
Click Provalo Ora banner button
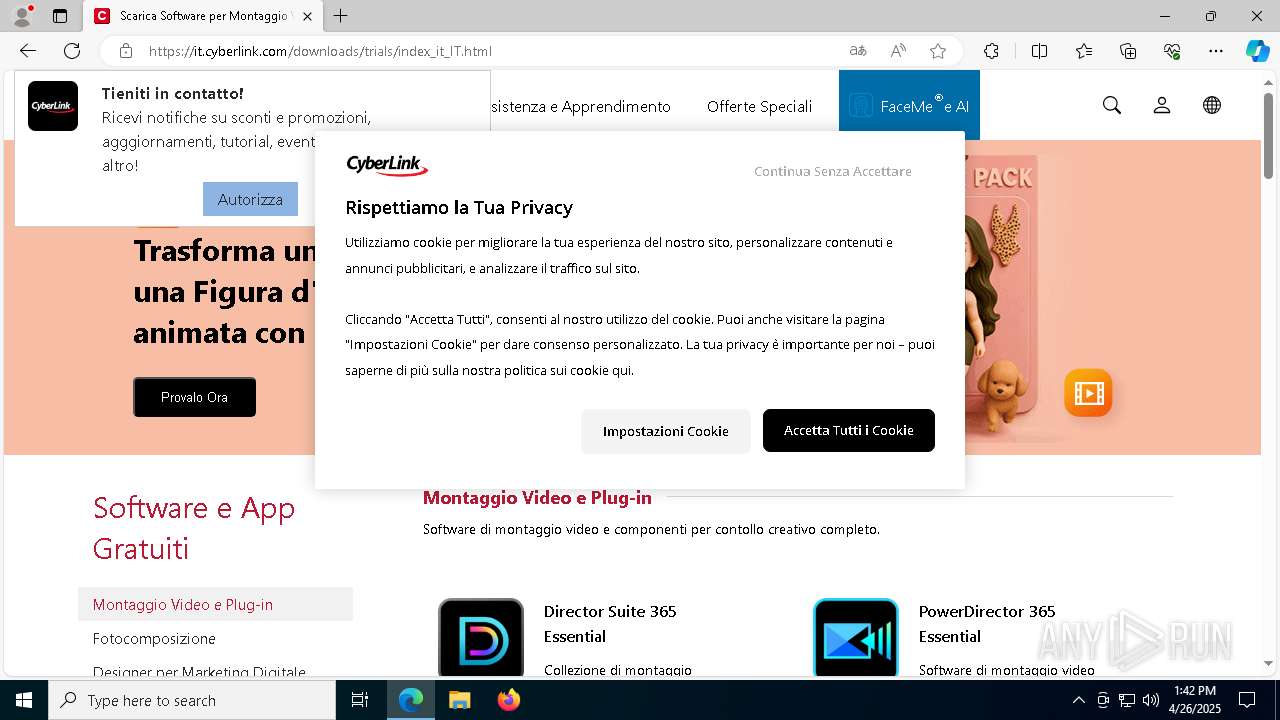194,397
